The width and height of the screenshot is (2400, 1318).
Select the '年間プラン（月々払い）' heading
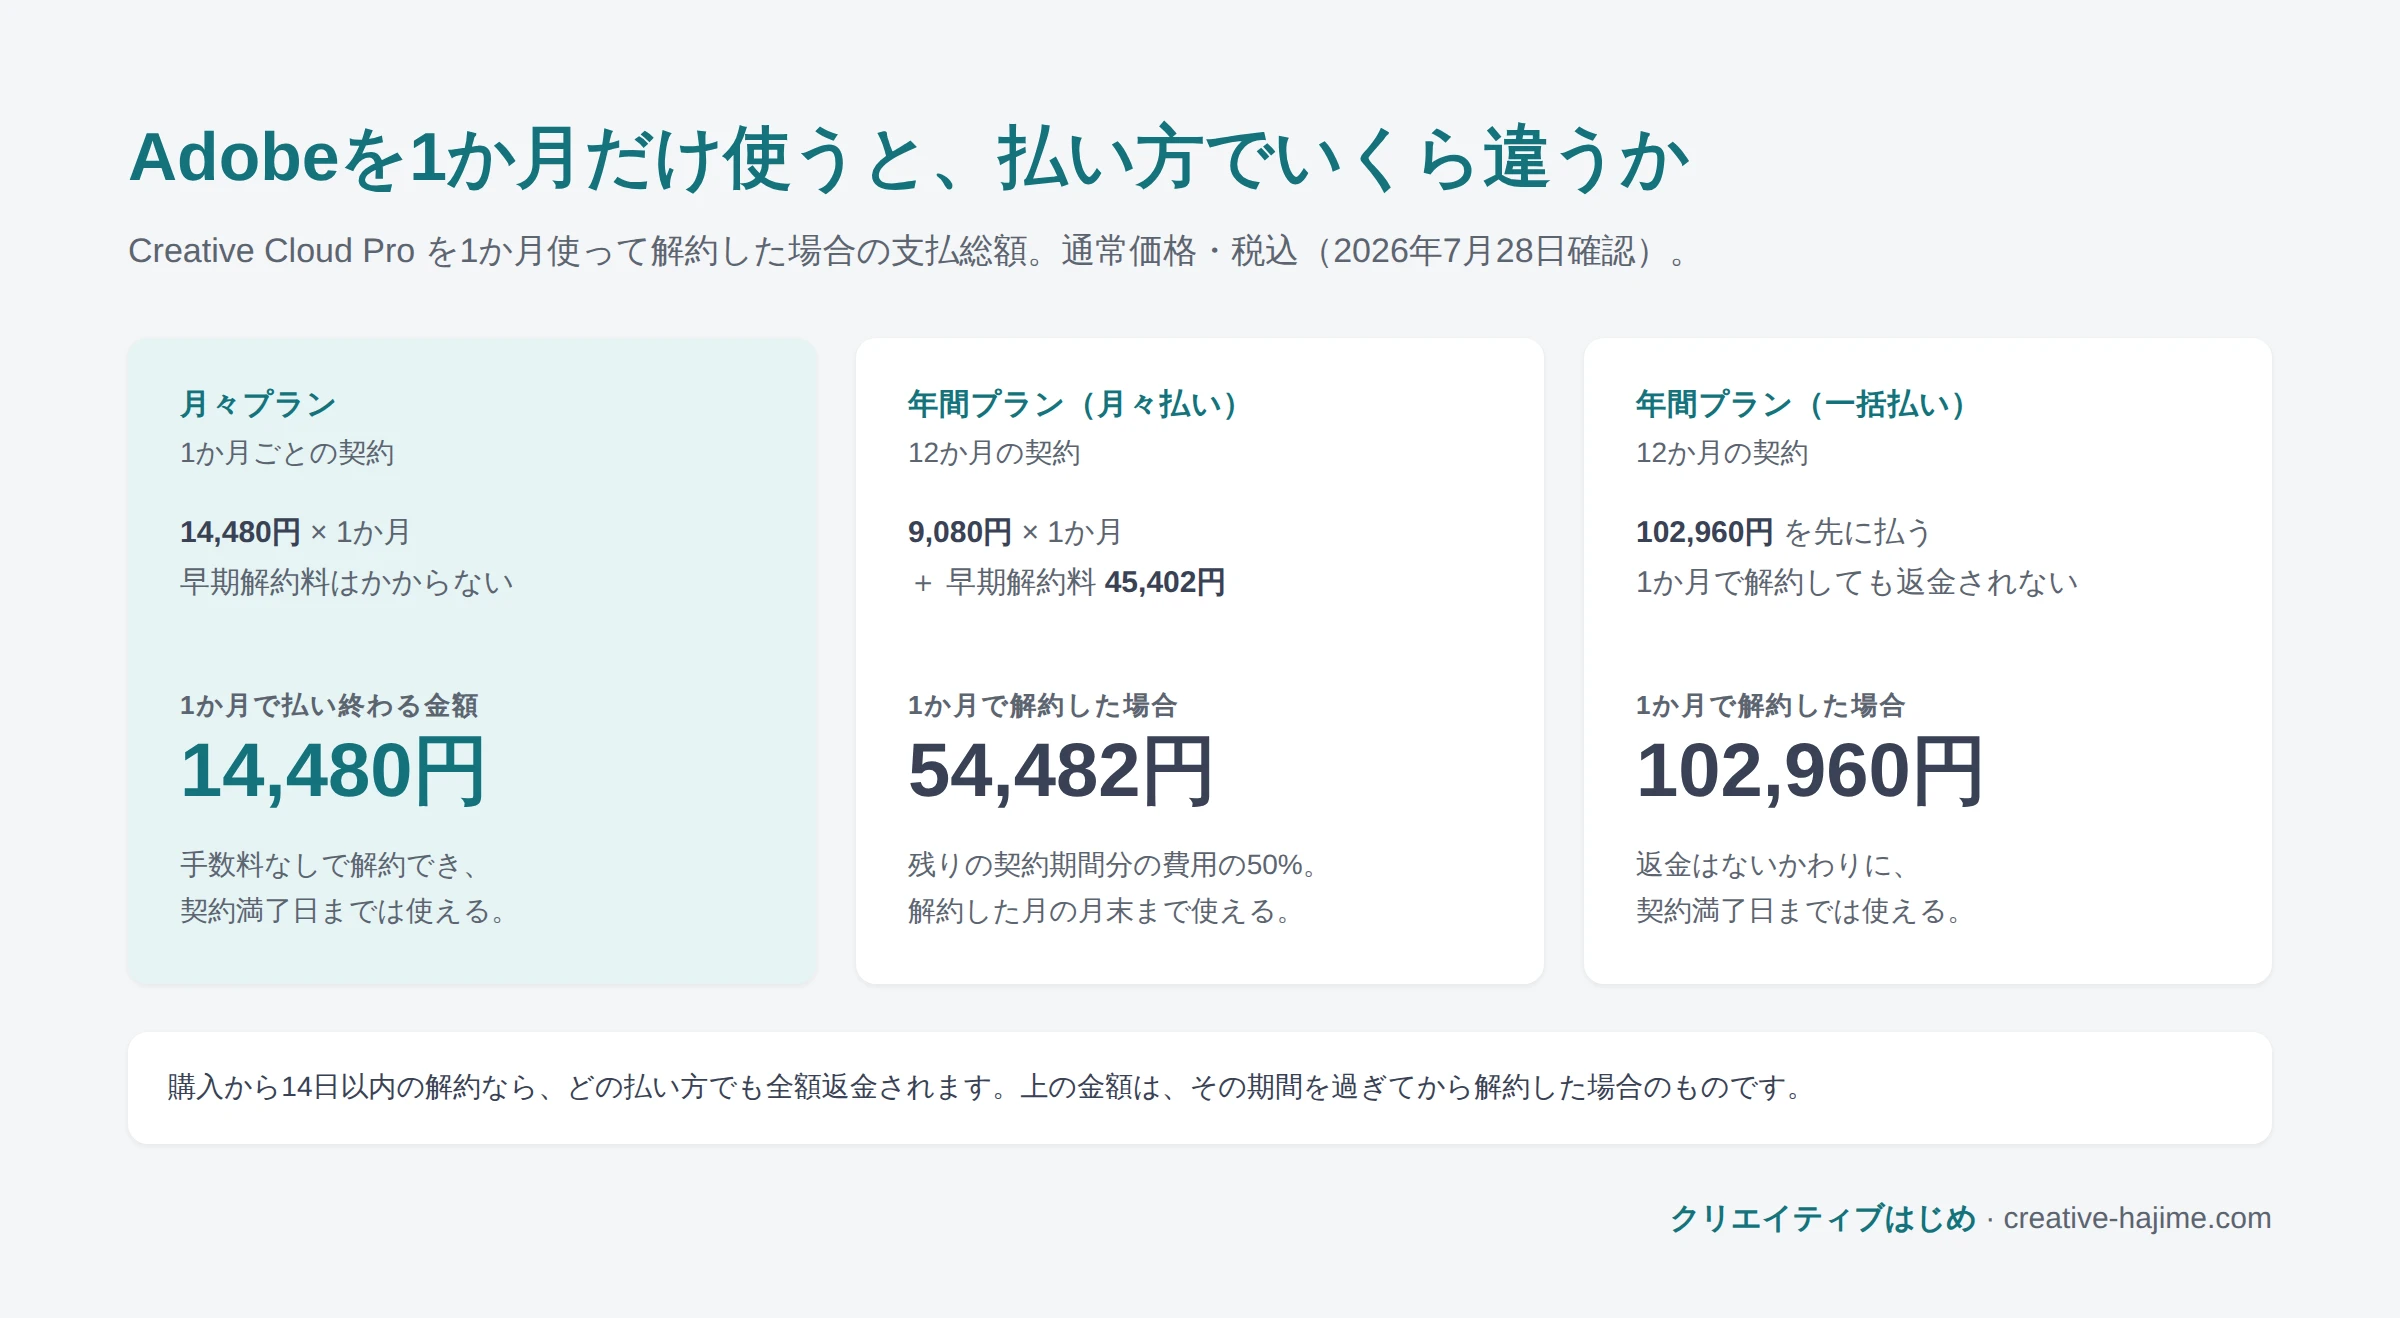point(1080,404)
